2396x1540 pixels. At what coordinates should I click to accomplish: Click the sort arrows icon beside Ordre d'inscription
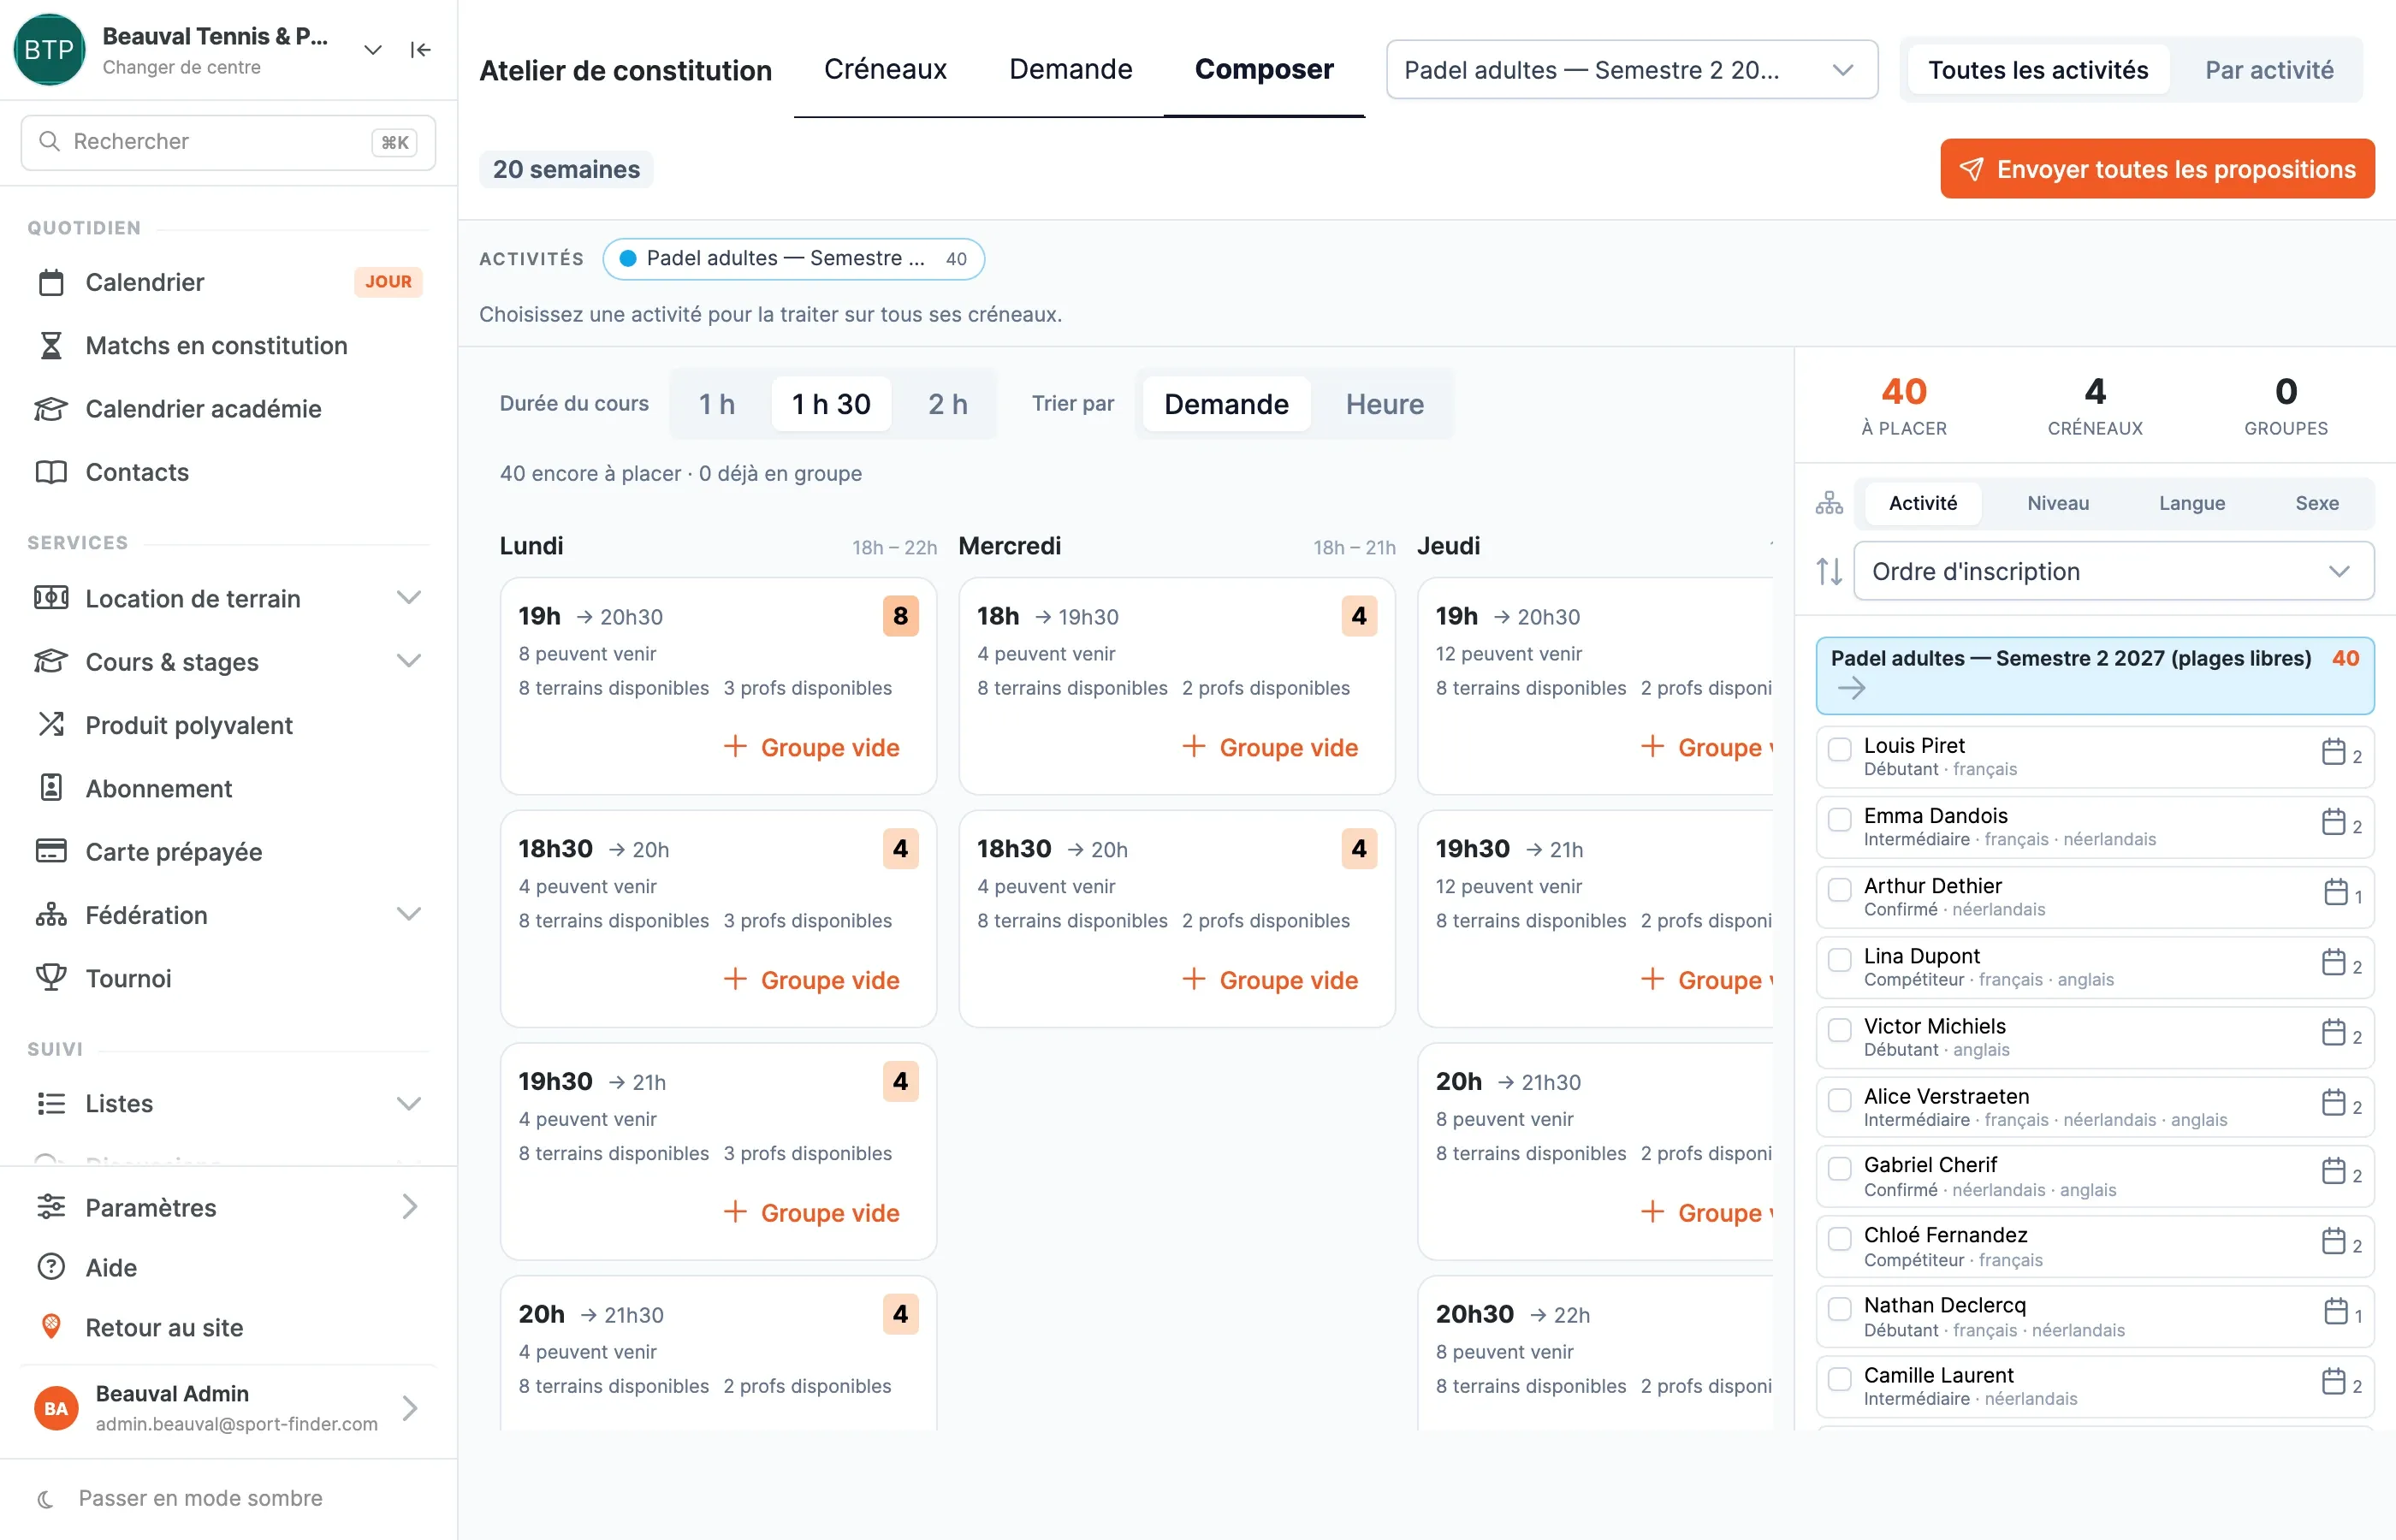click(x=1829, y=571)
